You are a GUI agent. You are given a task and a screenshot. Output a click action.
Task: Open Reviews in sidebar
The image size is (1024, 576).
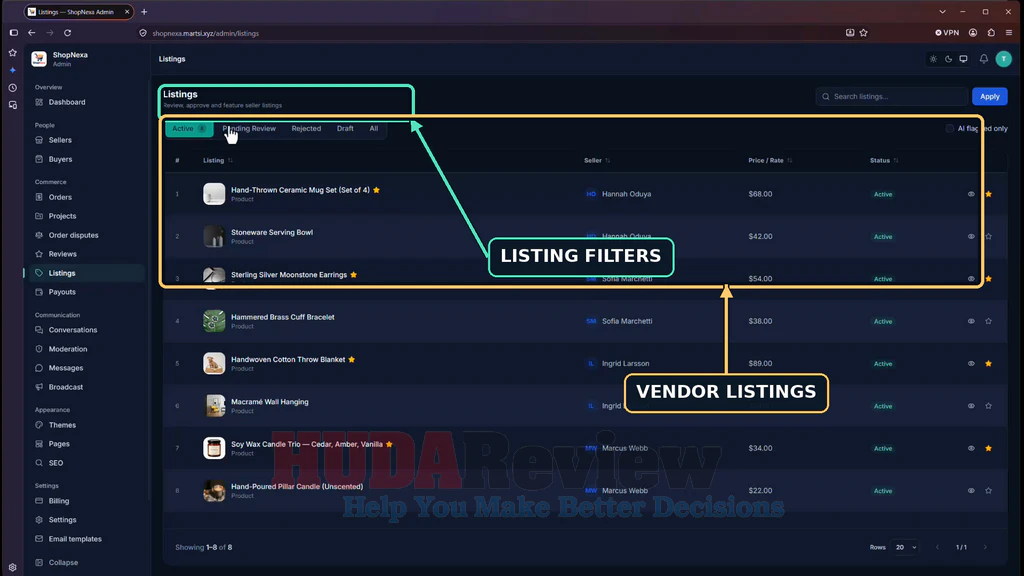pyautogui.click(x=62, y=254)
